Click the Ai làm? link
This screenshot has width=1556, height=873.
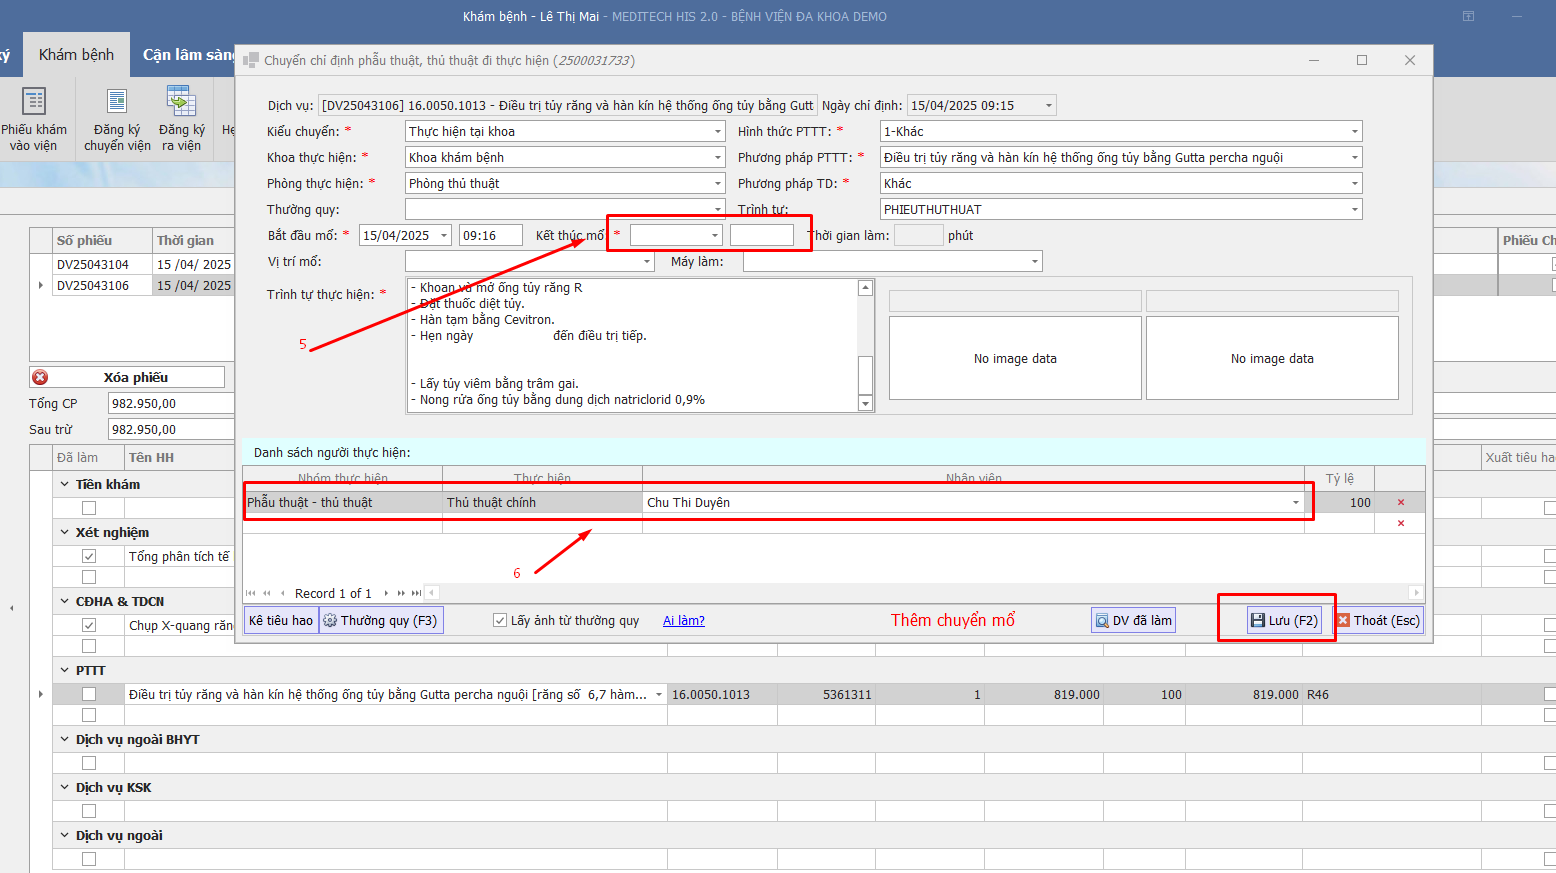point(683,620)
